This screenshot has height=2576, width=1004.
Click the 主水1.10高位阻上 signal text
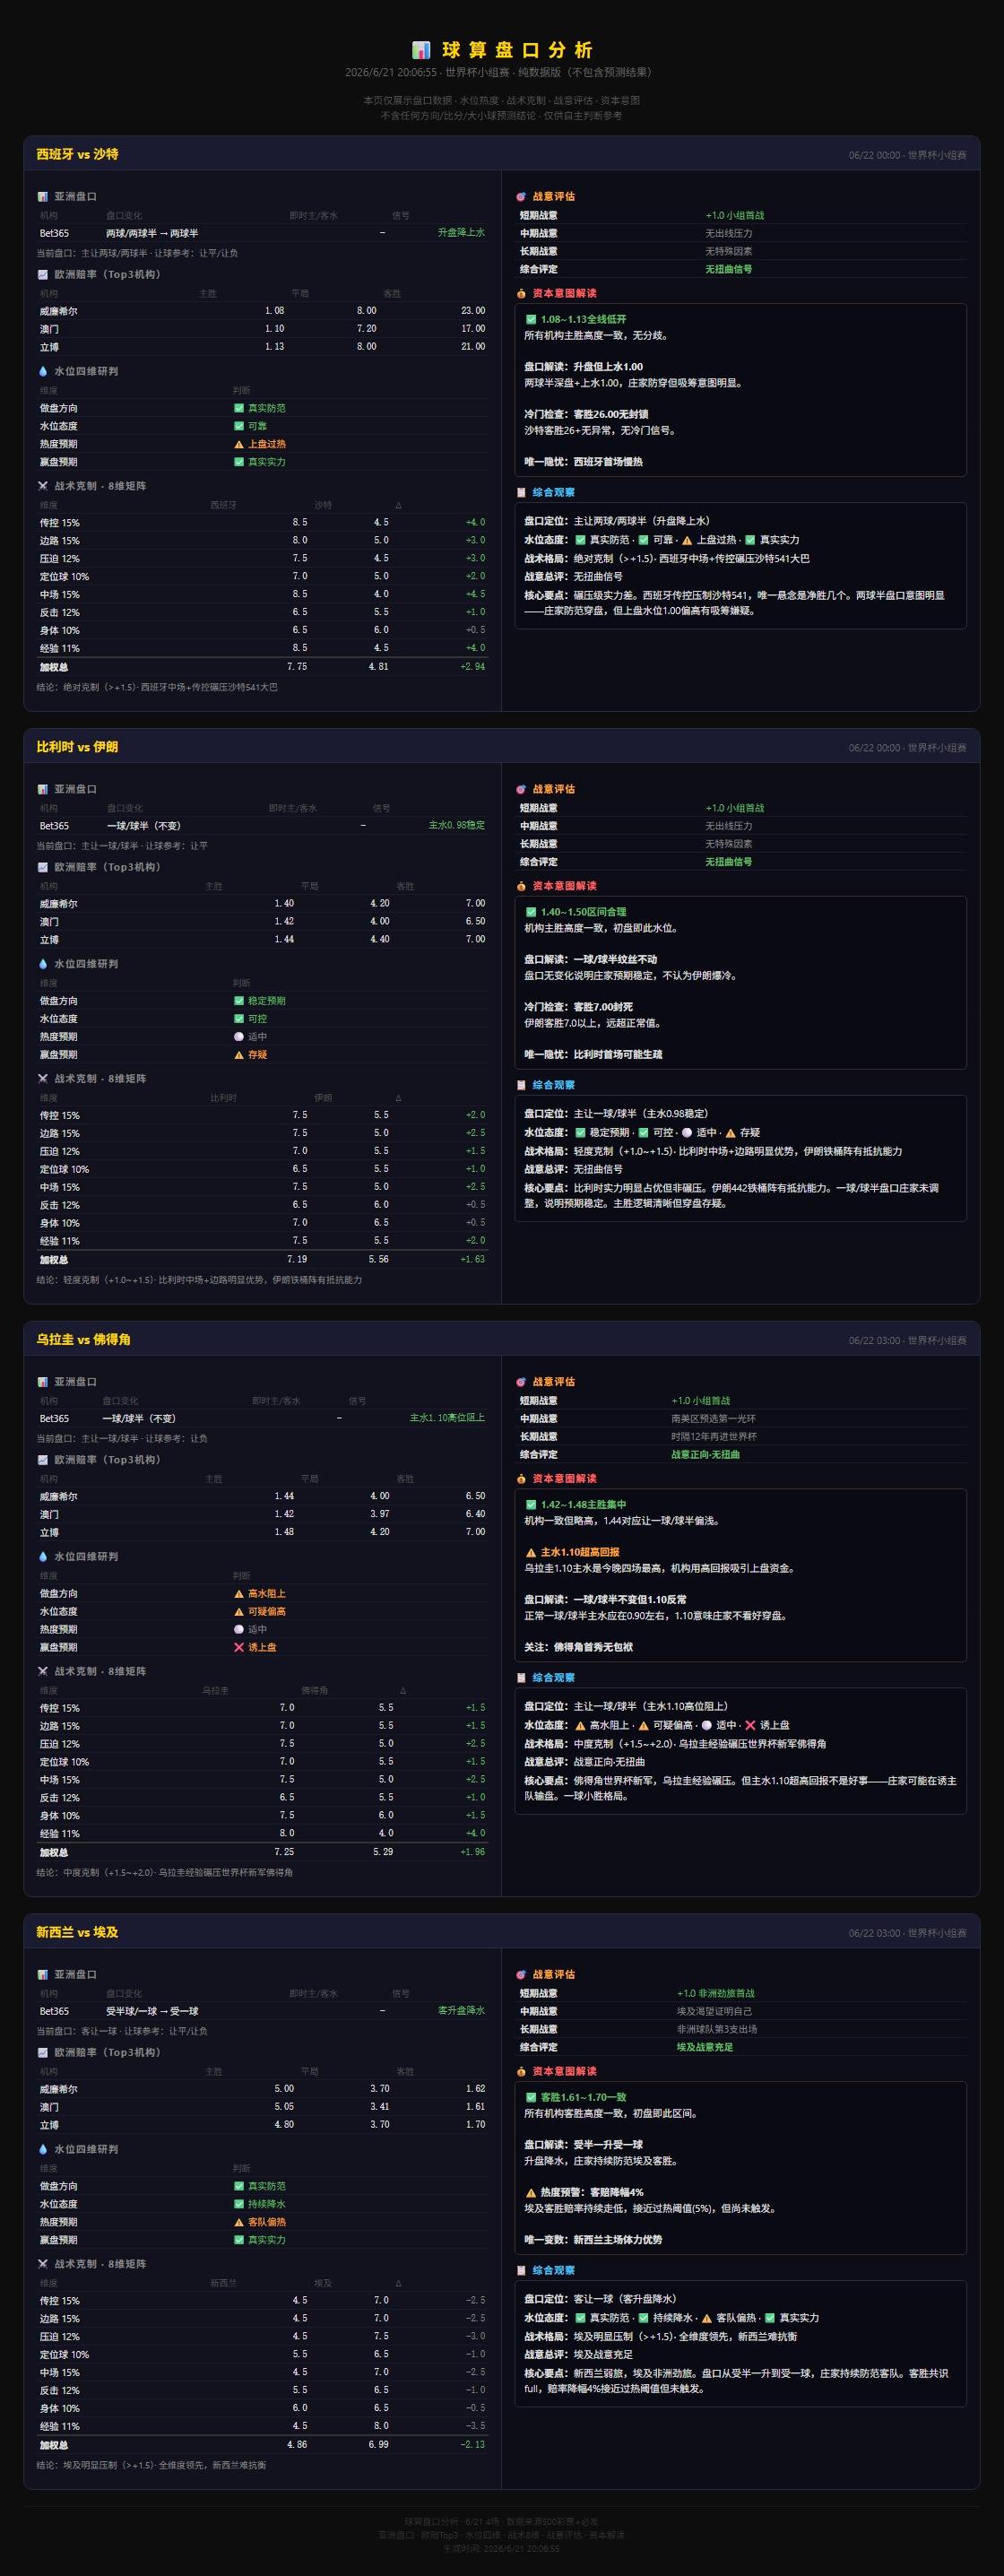(447, 1419)
